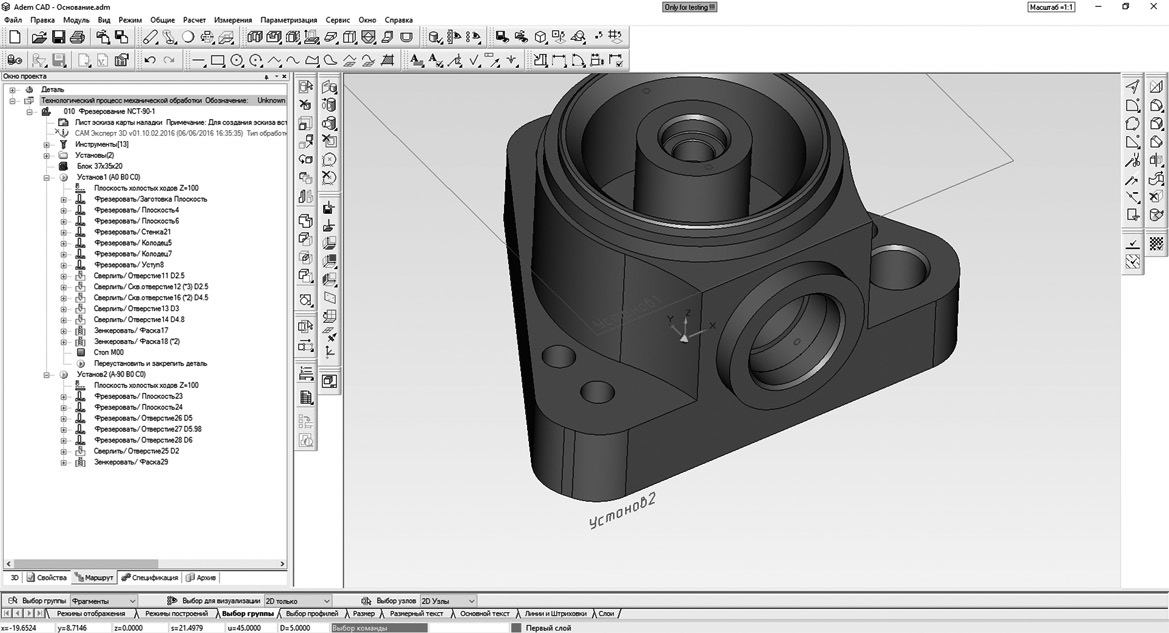Image resolution: width=1169 pixels, height=633 pixels.
Task: Open a file with the folder icon
Action: point(39,37)
